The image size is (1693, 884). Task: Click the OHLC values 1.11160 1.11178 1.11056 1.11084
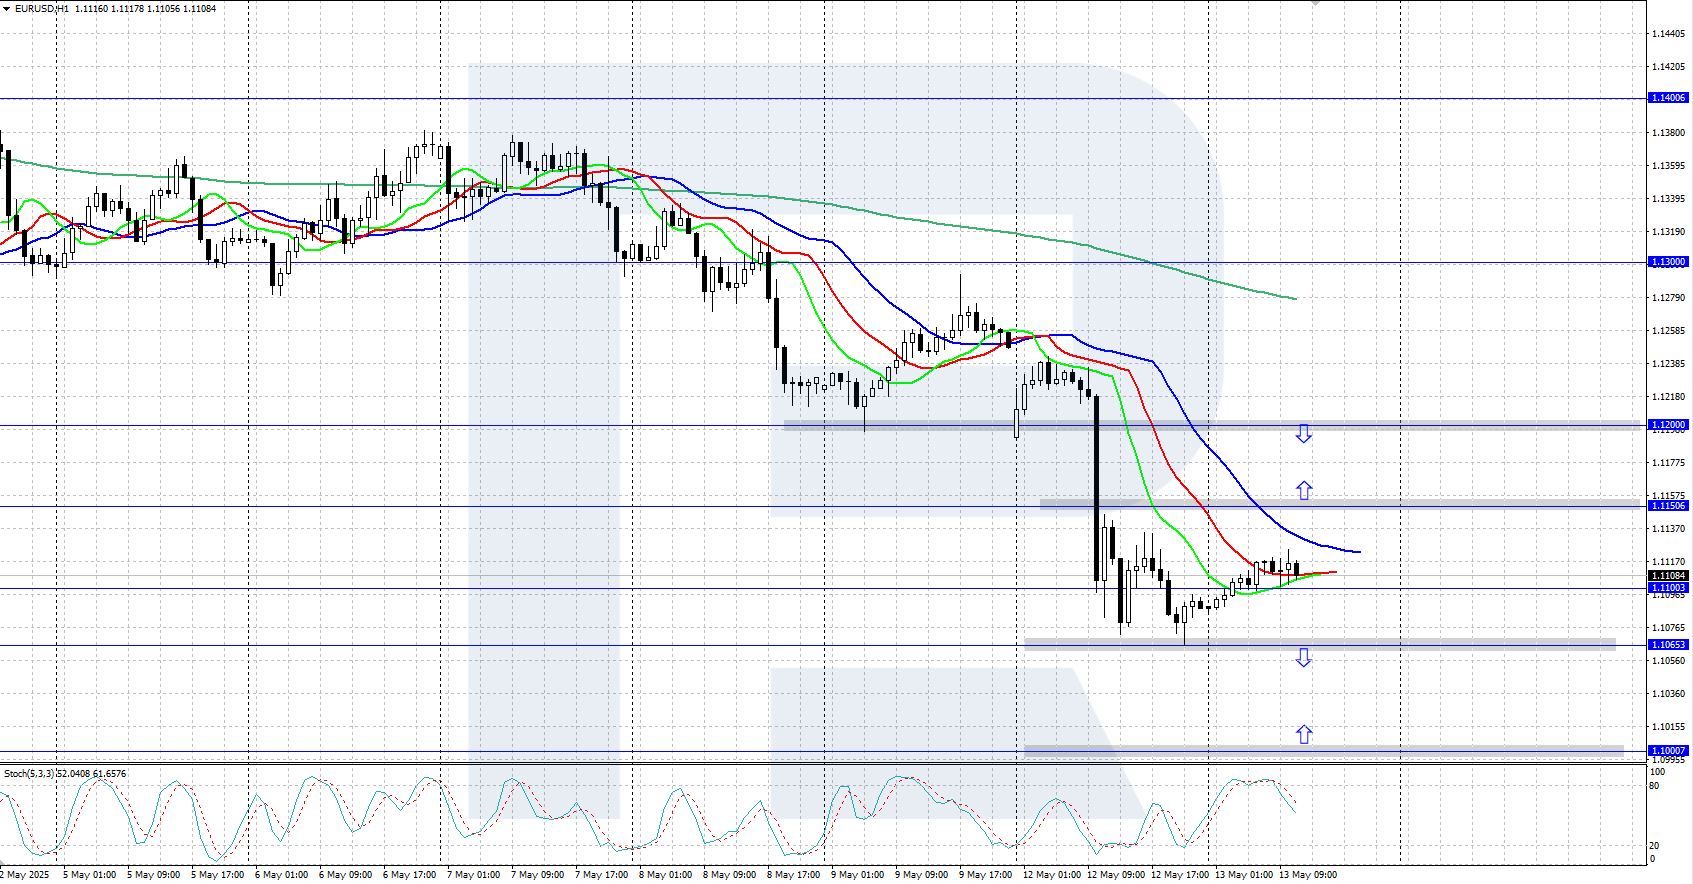(146, 8)
